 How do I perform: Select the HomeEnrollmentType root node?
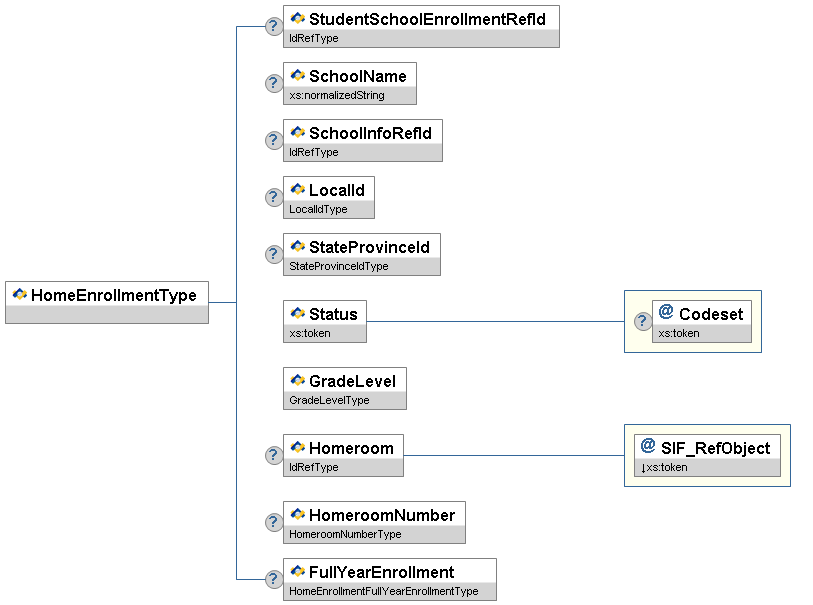[x=107, y=295]
